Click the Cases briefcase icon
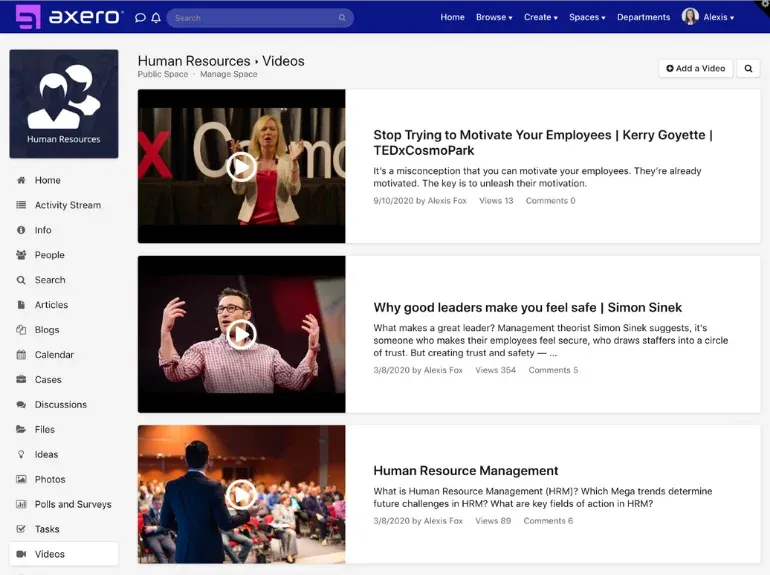The height and width of the screenshot is (575, 770). (x=21, y=380)
